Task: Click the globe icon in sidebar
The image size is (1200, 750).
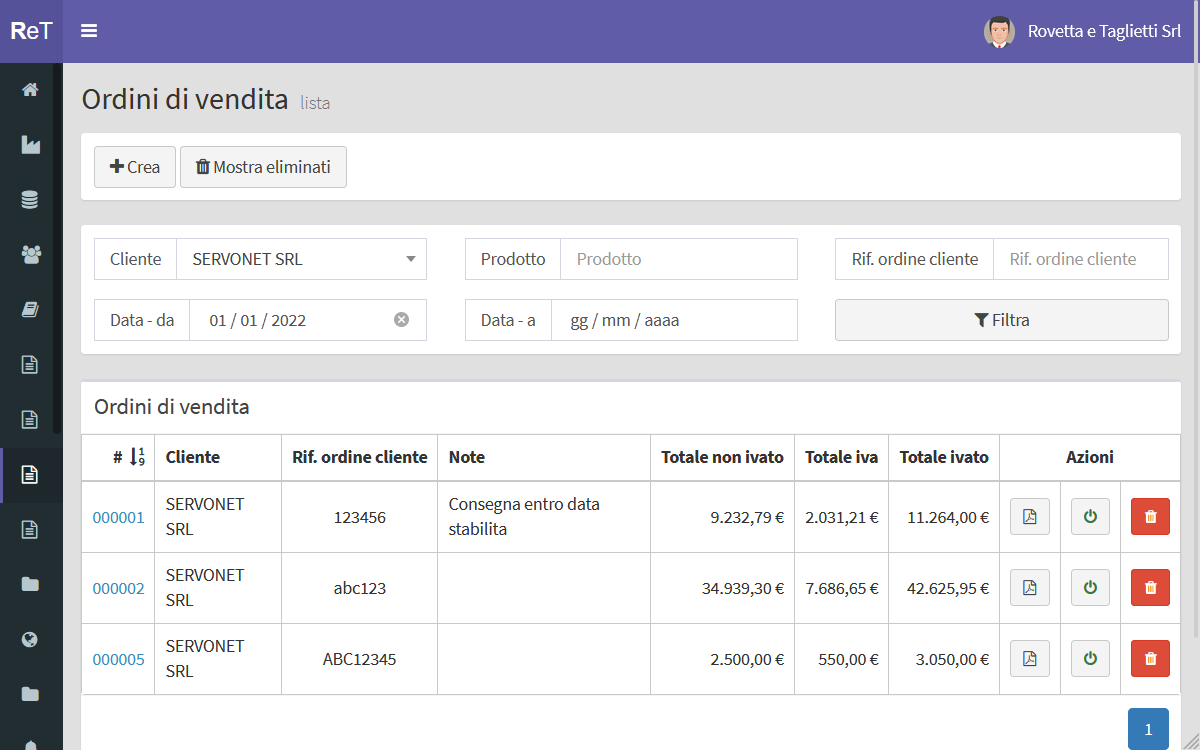Action: point(30,639)
